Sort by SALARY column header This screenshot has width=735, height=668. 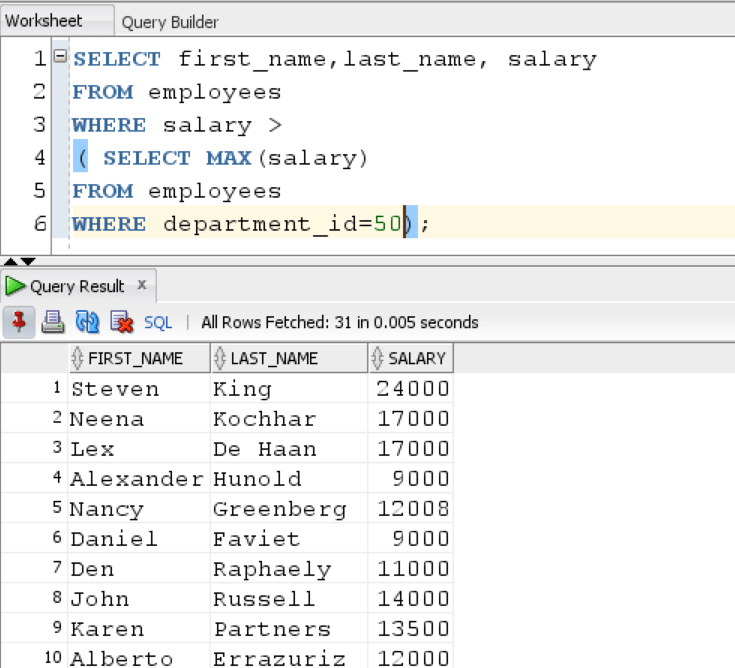[x=411, y=359]
